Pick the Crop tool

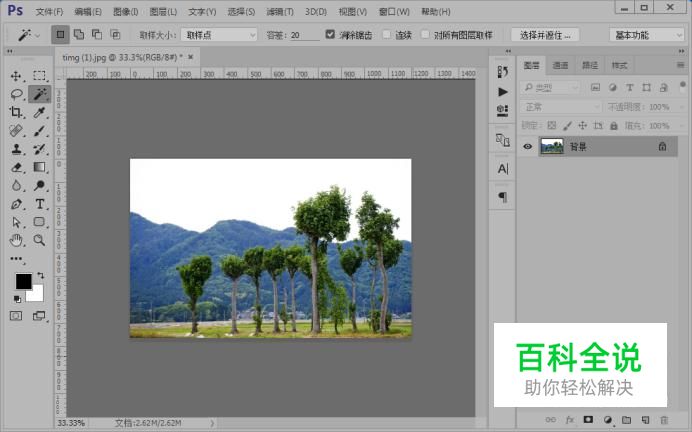tap(16, 113)
